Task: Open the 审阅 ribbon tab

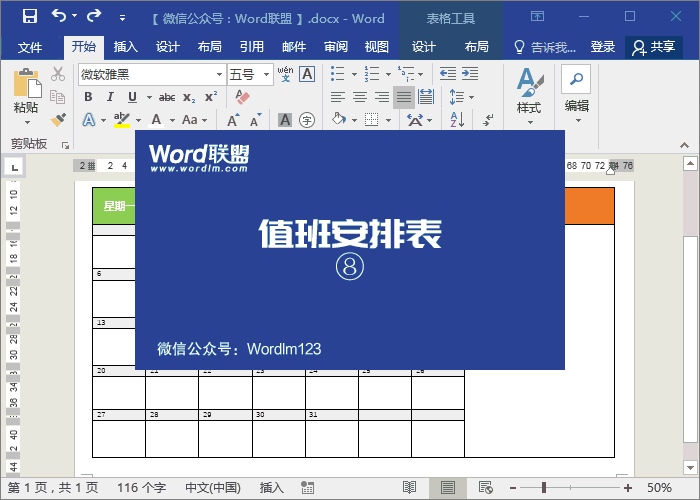Action: (x=336, y=47)
